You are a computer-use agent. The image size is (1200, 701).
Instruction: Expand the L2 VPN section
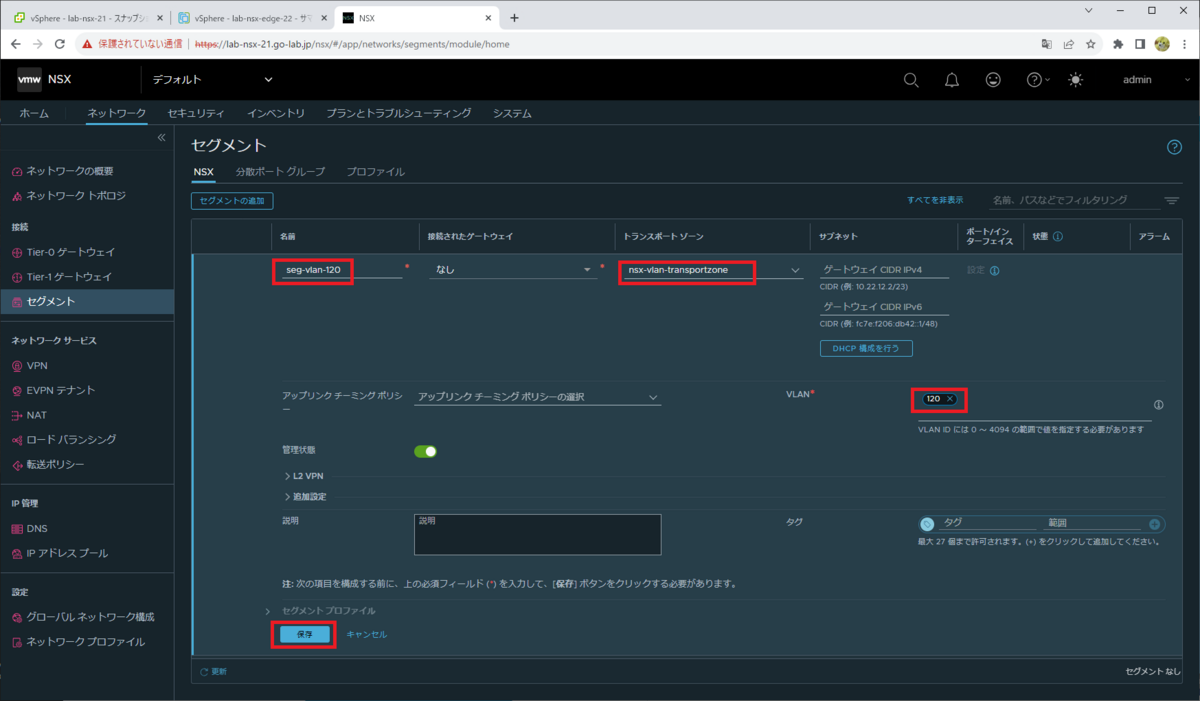[304, 476]
